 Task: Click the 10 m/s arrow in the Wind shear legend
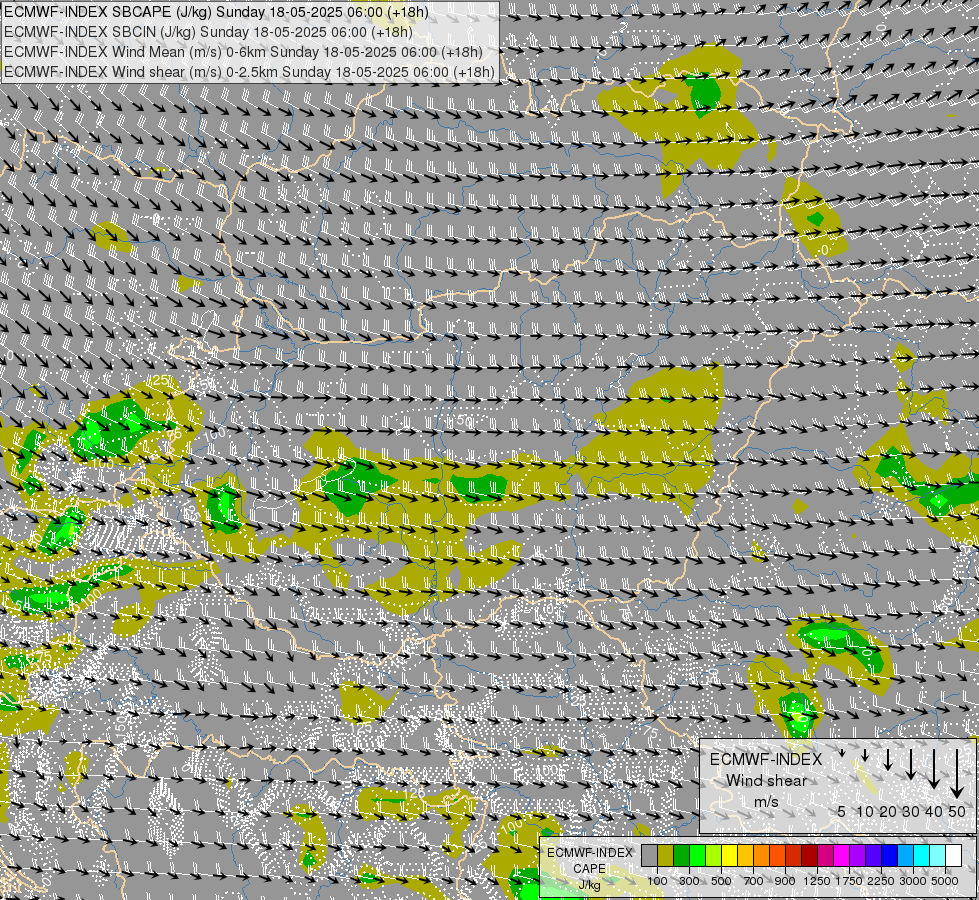(865, 756)
